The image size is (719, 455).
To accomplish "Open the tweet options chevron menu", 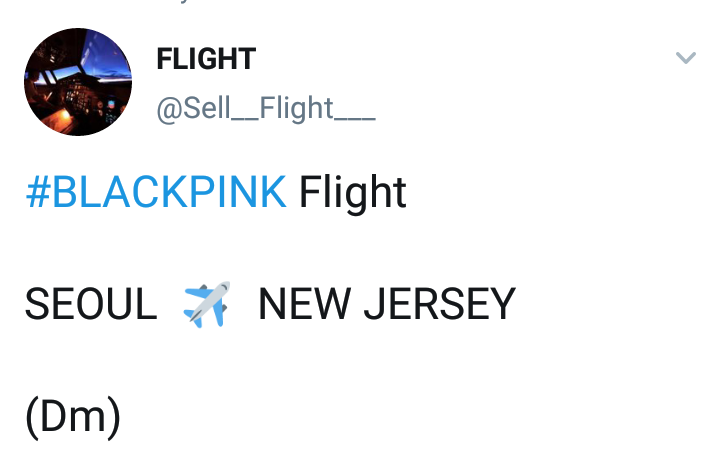I will coord(685,58).
